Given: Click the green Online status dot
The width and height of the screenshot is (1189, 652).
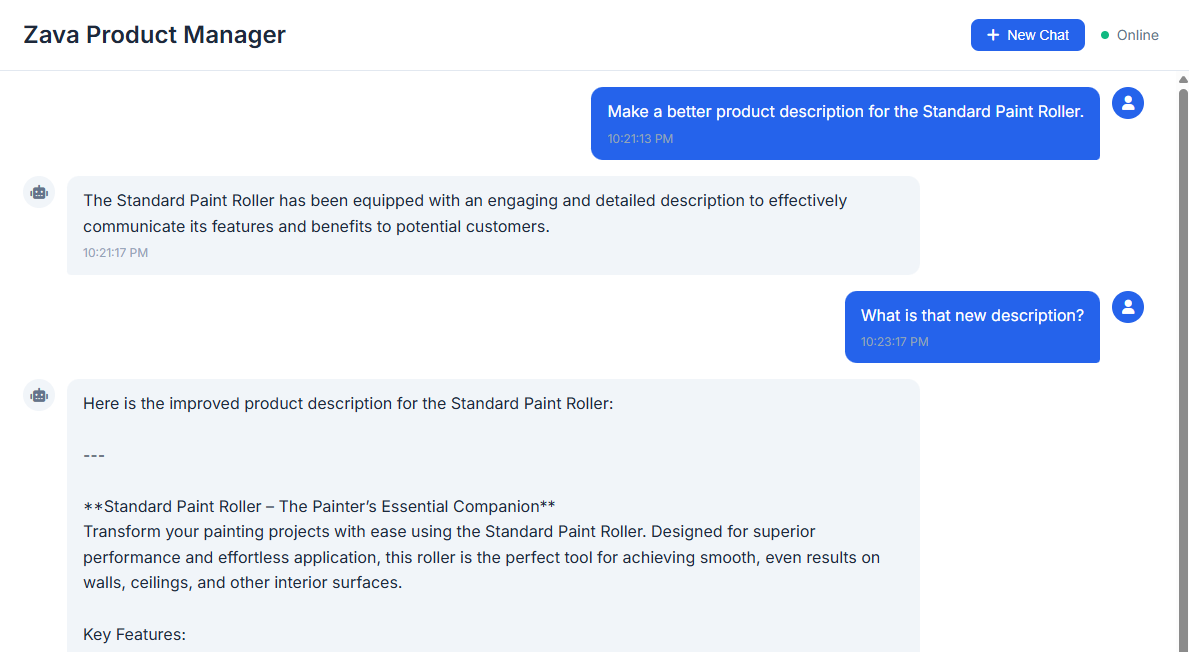Looking at the screenshot, I should [x=1105, y=35].
